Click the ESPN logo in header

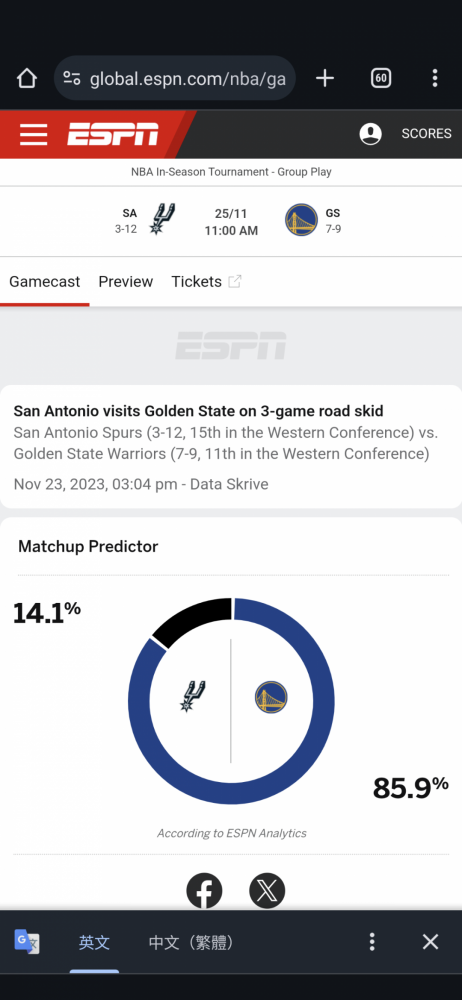point(113,135)
